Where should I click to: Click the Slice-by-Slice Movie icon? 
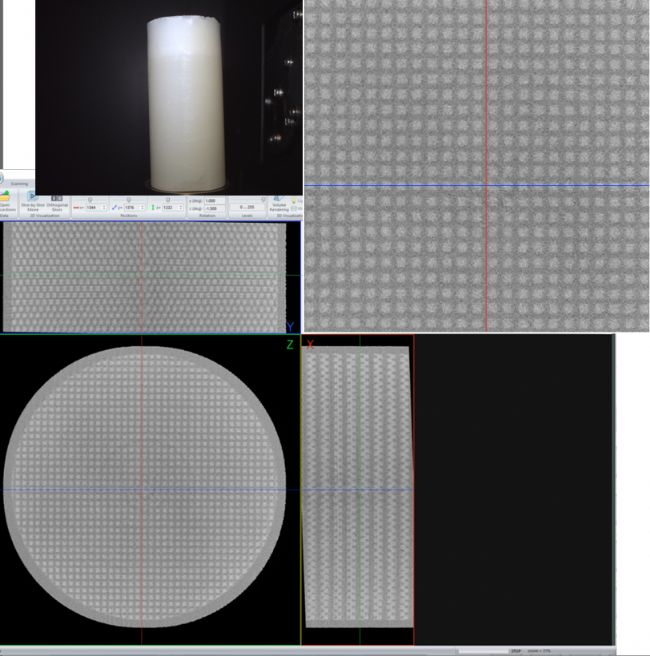tap(33, 198)
